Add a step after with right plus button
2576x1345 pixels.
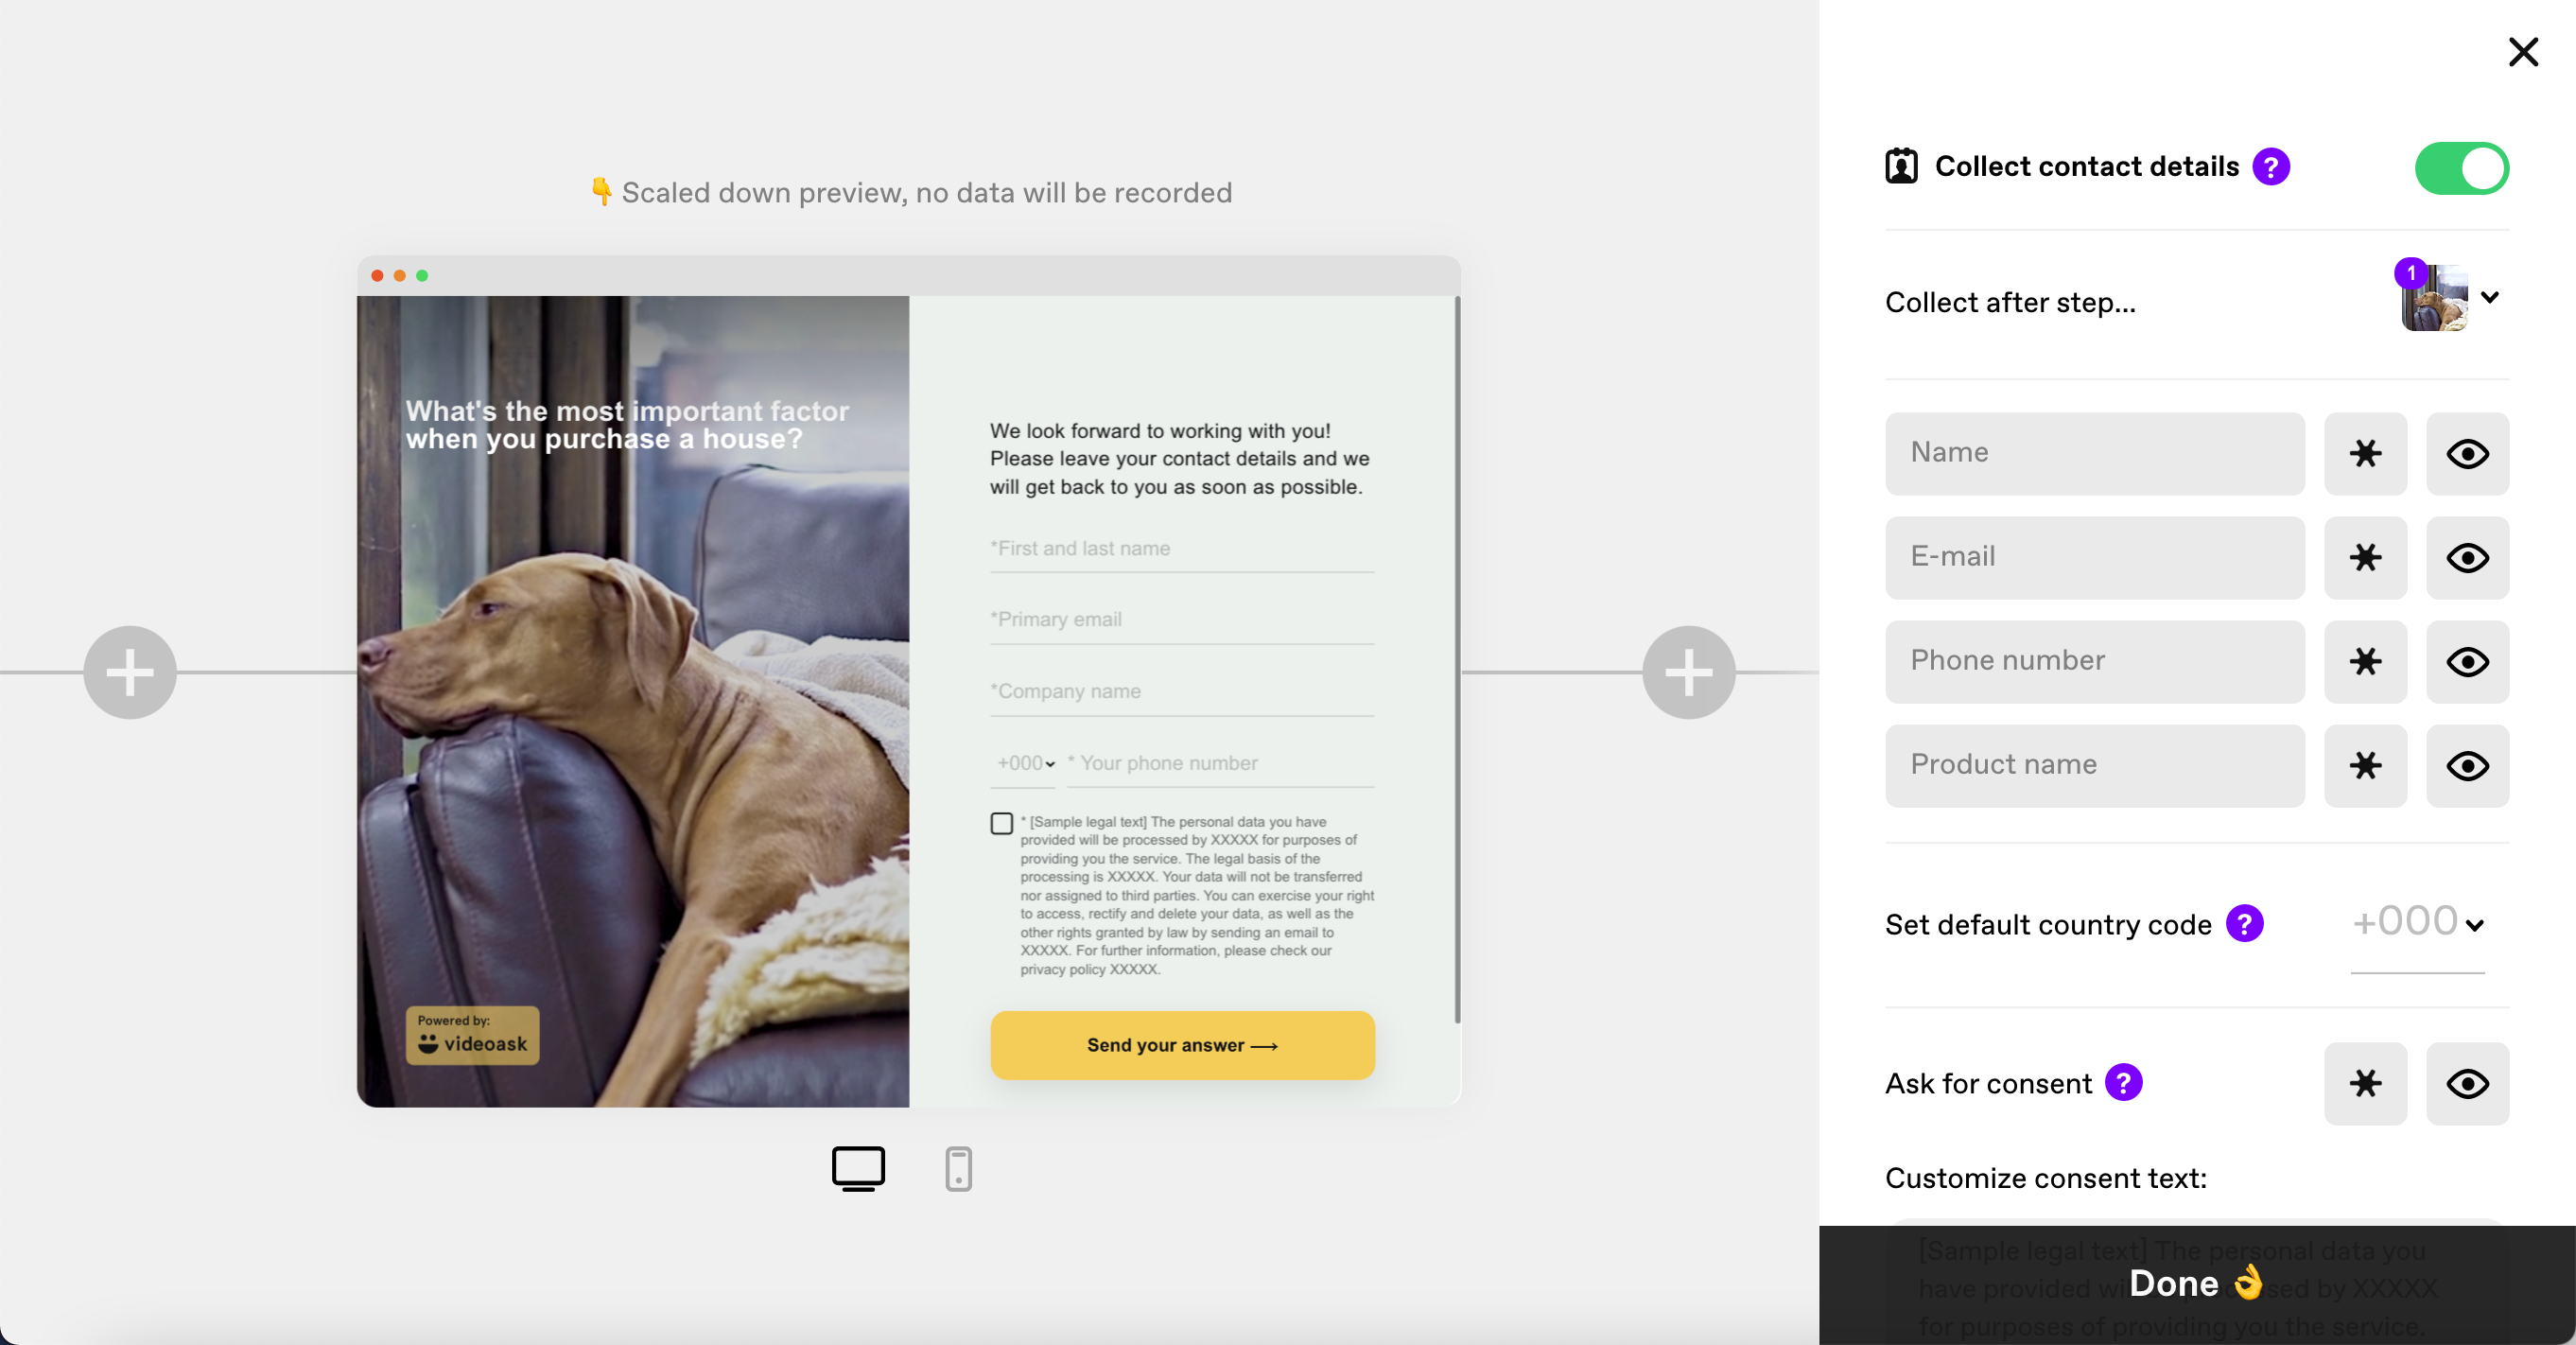1688,672
